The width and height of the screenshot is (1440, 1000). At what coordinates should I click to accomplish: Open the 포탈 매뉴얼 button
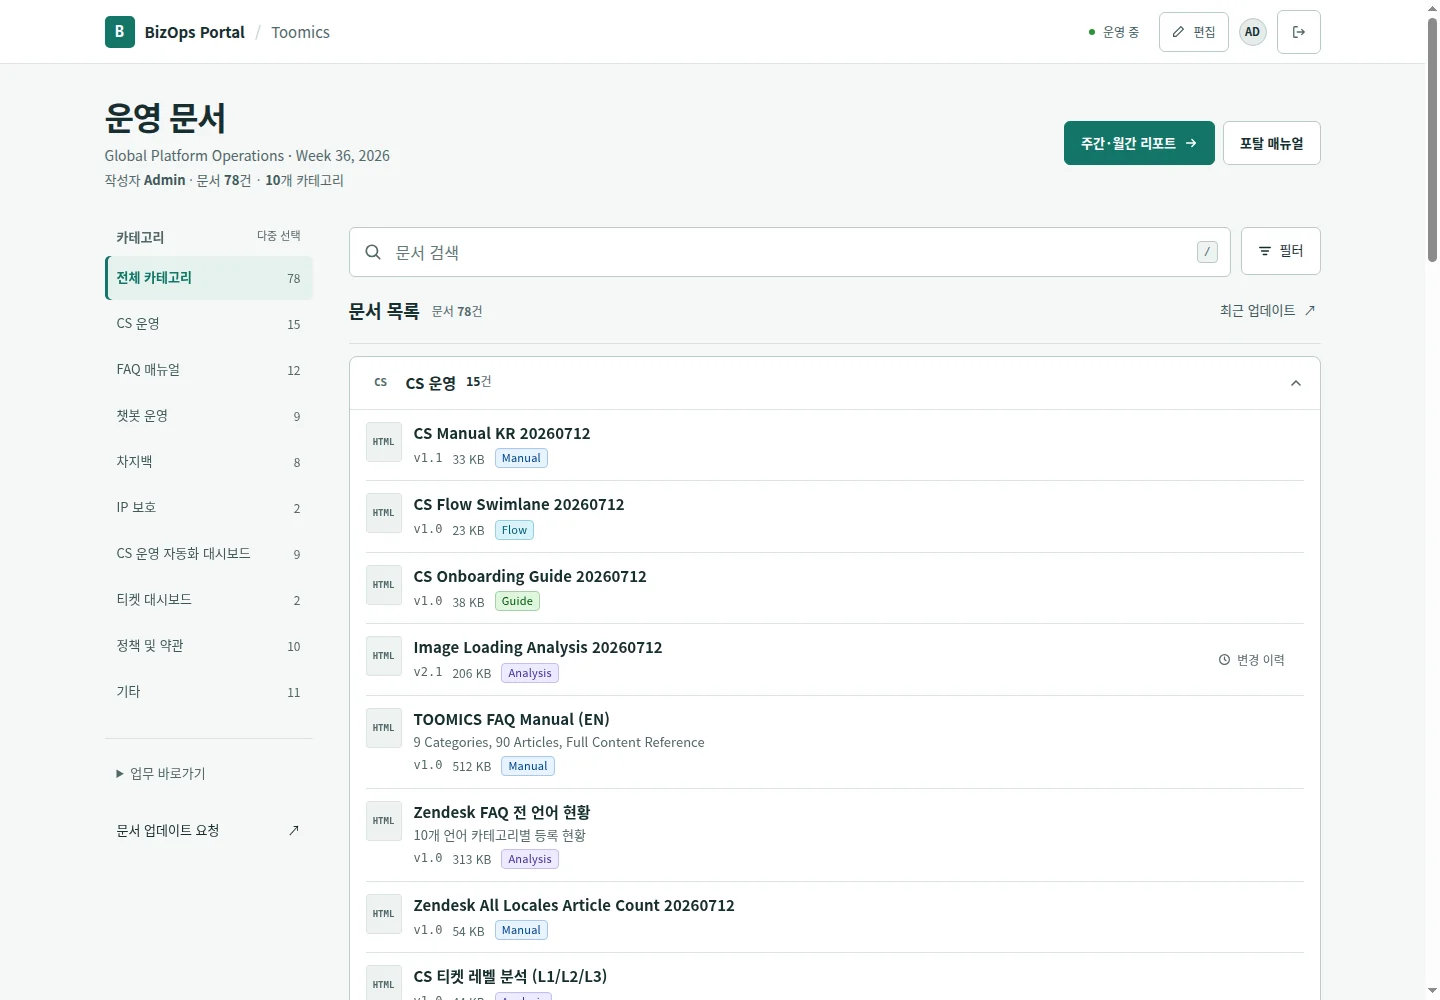coord(1271,143)
